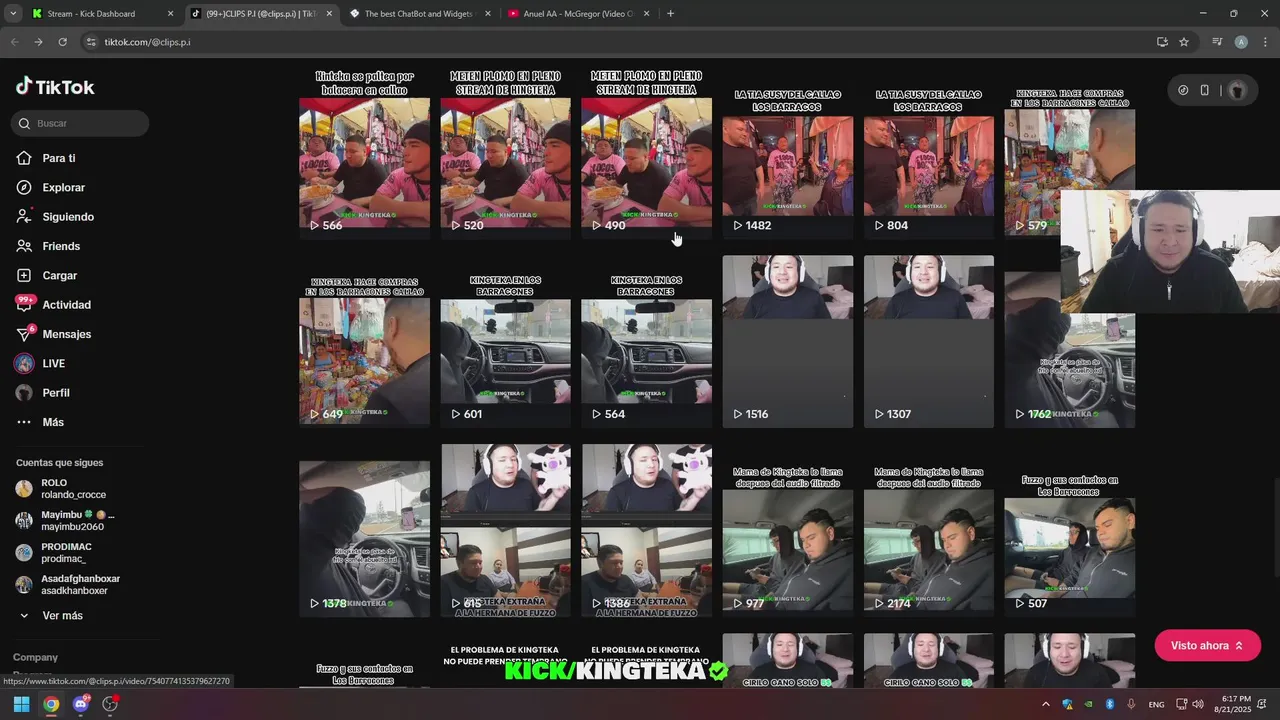
Task: Open TikTok coins icon in top pill
Action: 1183,90
